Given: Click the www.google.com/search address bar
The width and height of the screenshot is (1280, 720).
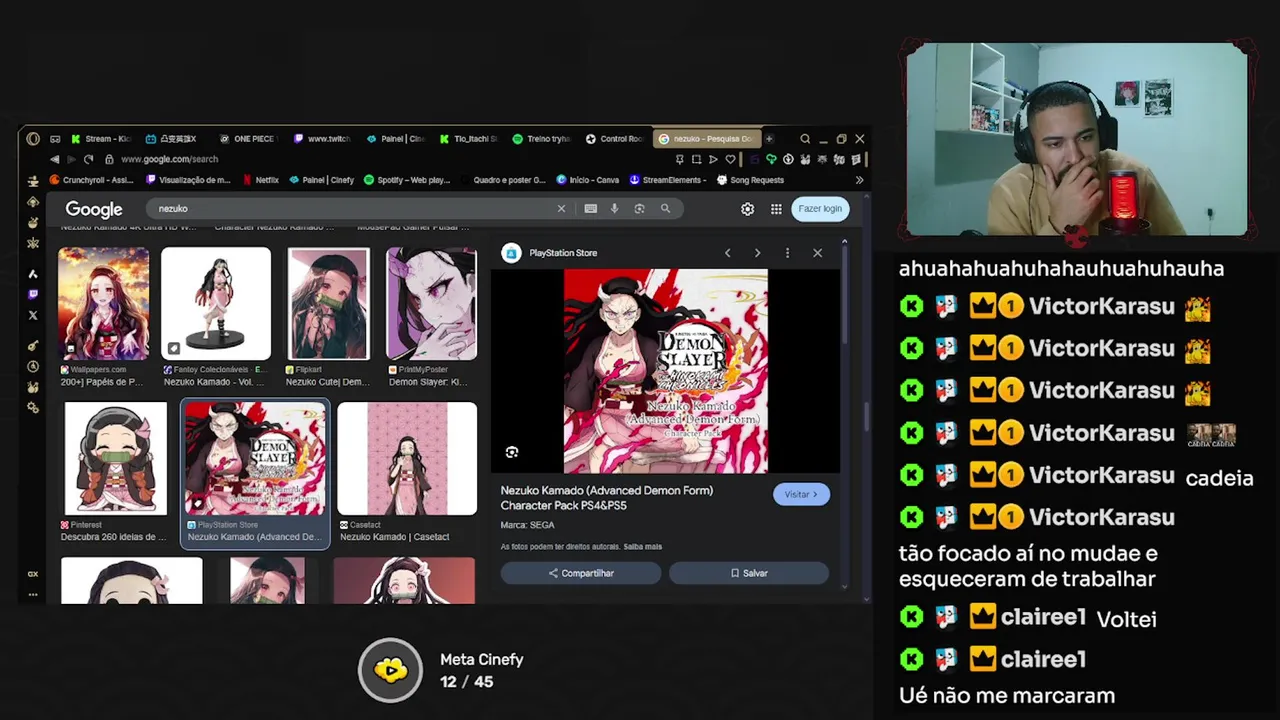Looking at the screenshot, I should [169, 159].
